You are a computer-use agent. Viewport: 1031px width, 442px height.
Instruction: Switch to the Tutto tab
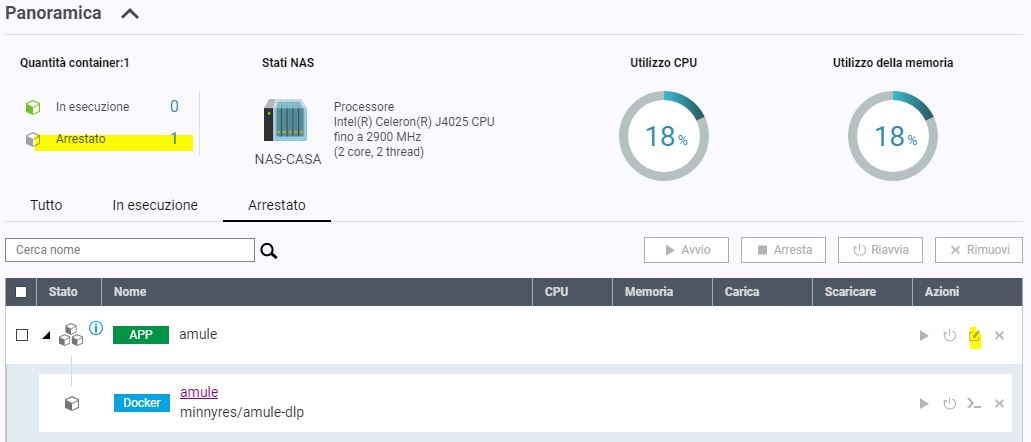[x=46, y=205]
